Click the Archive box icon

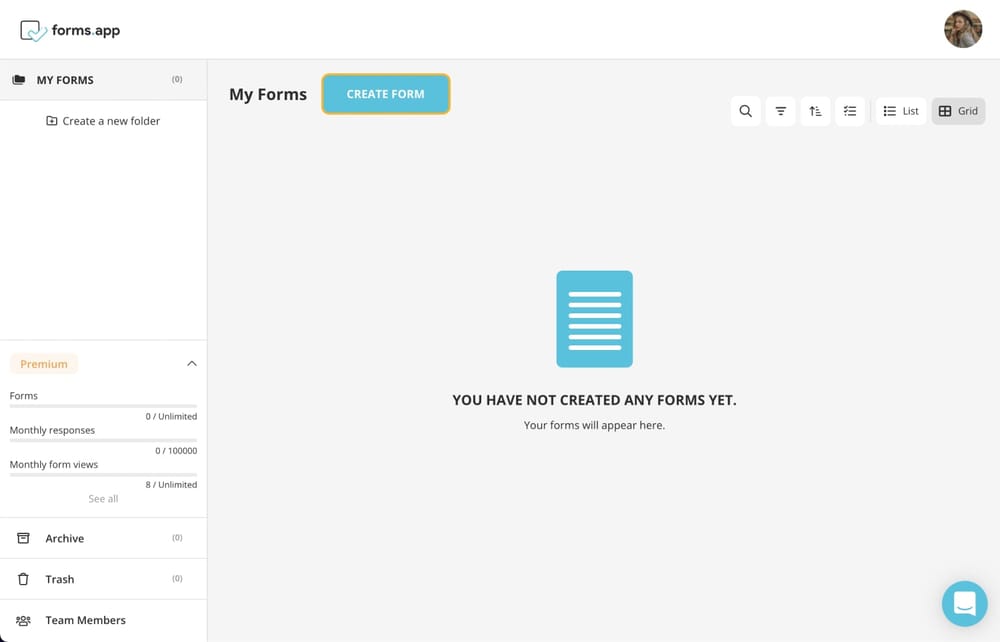point(23,538)
